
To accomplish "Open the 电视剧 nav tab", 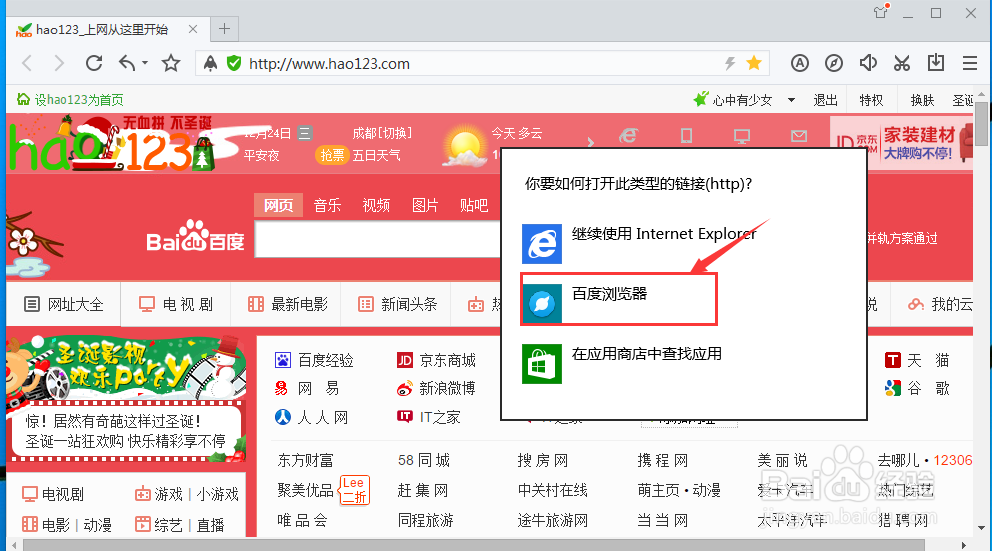I will [176, 304].
